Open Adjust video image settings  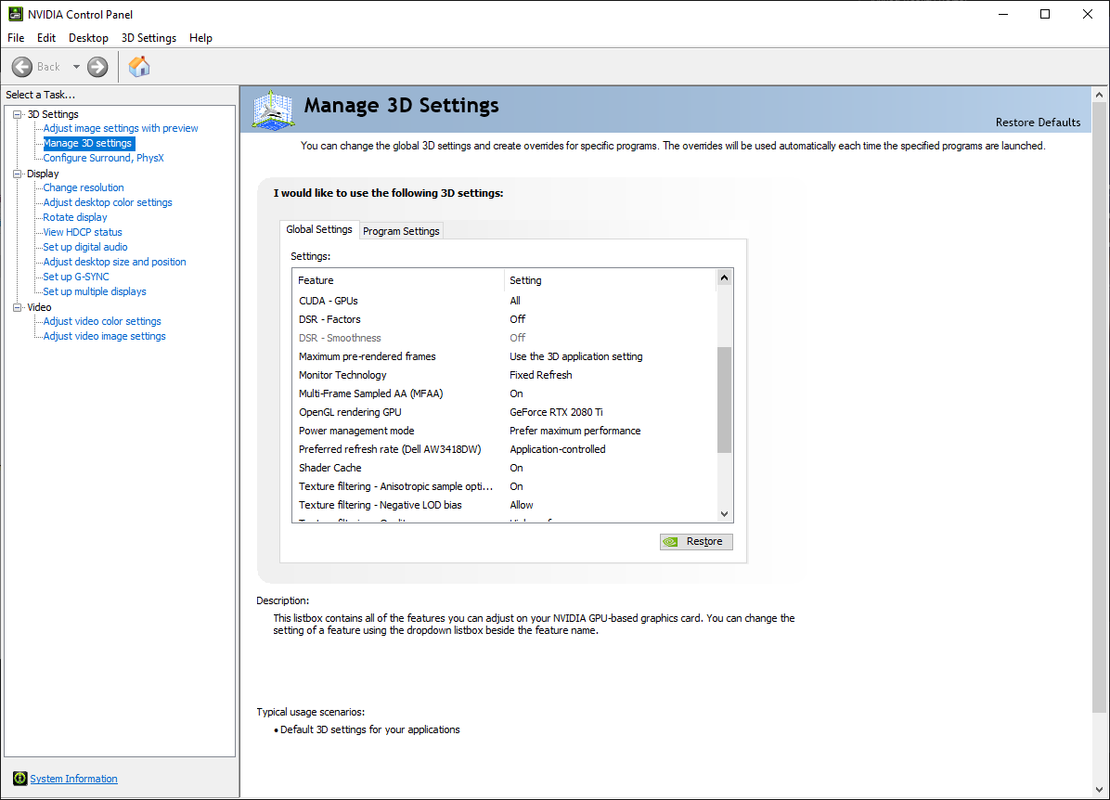(104, 336)
